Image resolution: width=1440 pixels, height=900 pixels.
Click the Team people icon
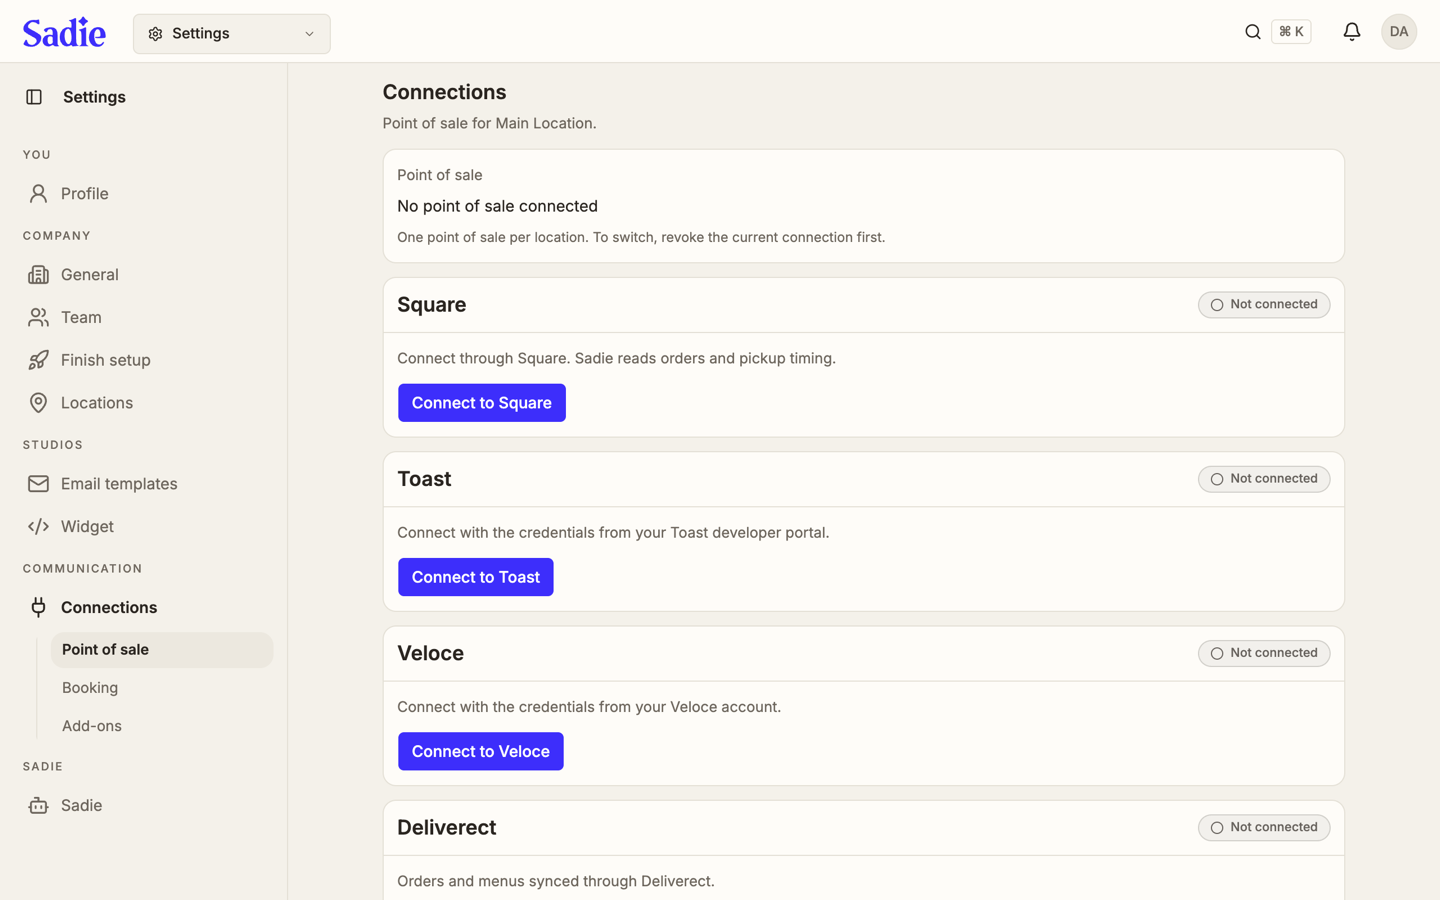(38, 318)
